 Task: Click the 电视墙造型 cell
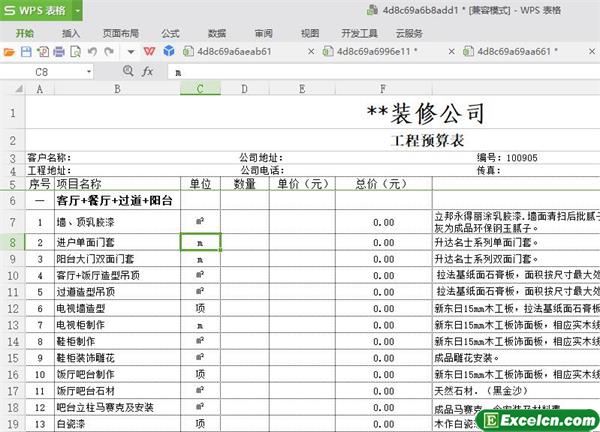[x=117, y=308]
